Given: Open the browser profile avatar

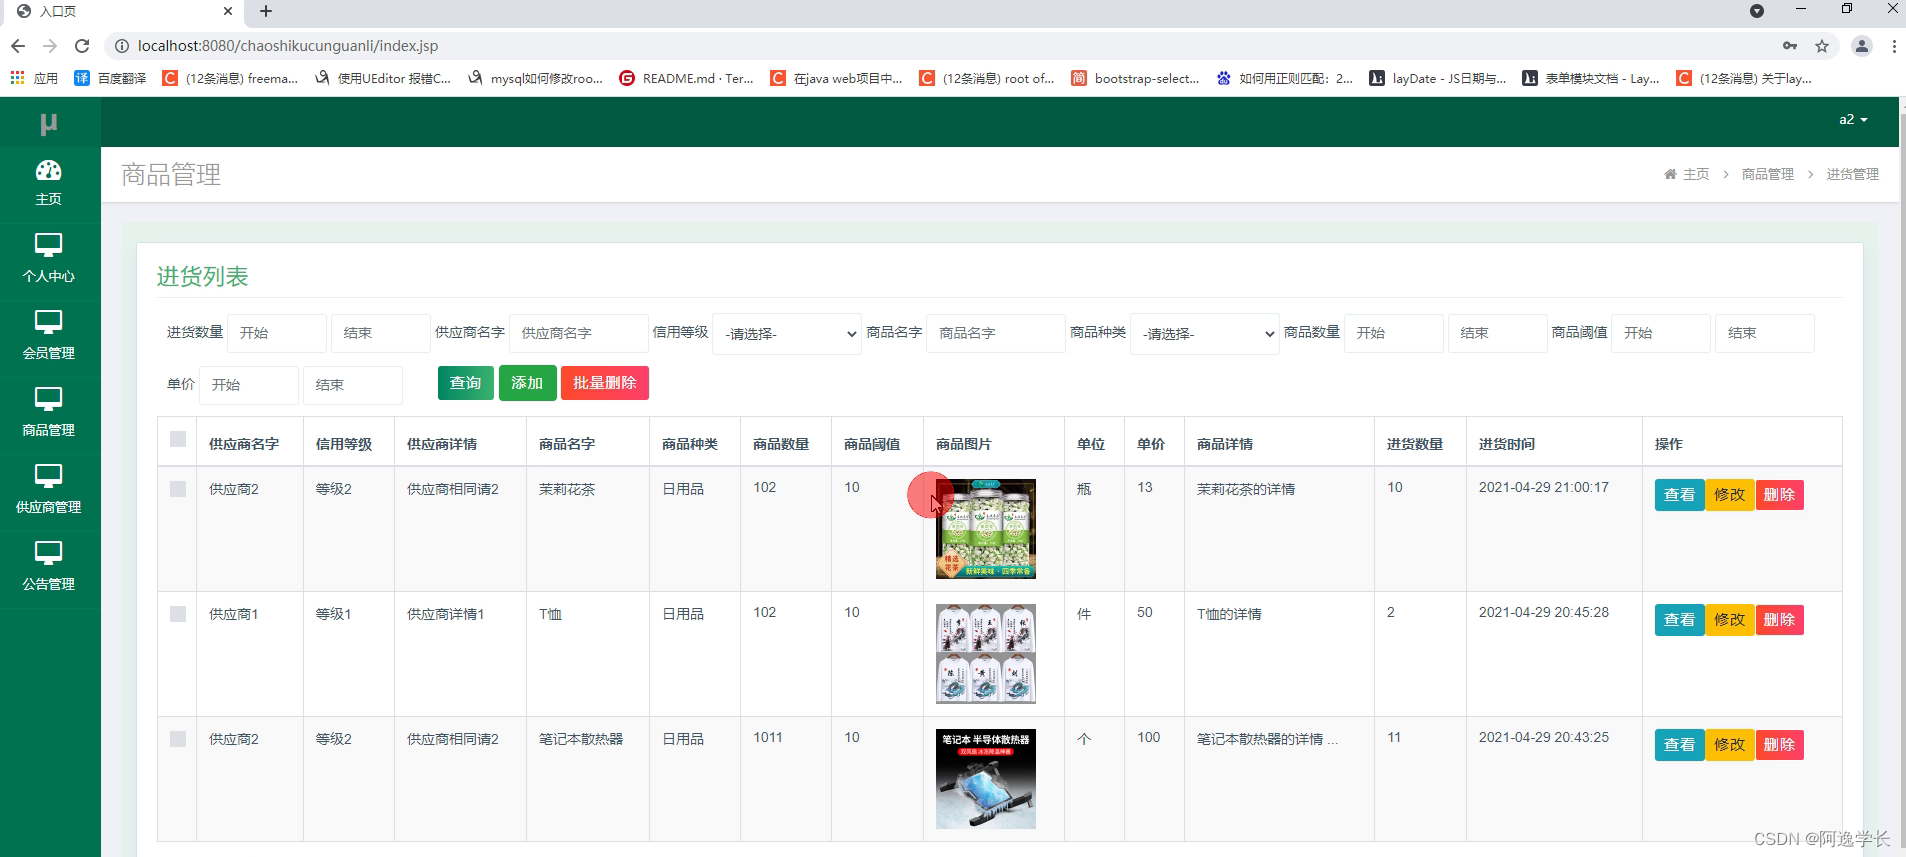Looking at the screenshot, I should point(1861,46).
